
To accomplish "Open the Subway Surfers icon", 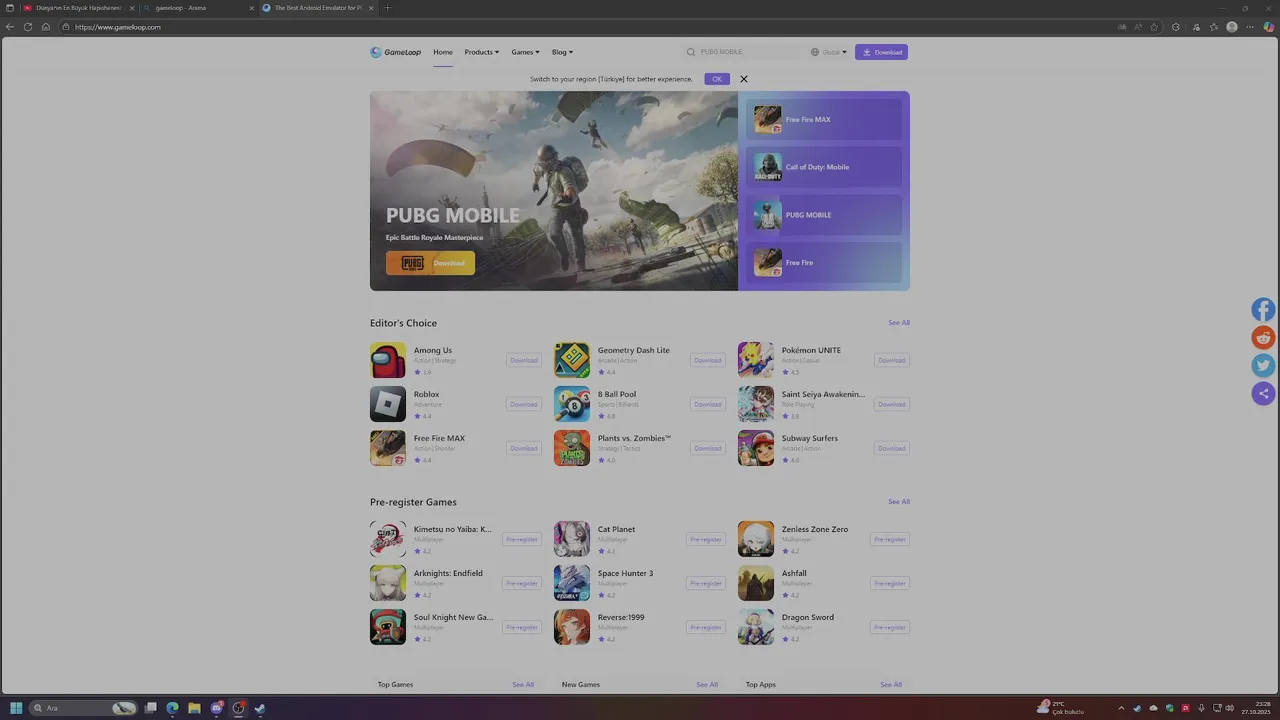I will [x=756, y=448].
